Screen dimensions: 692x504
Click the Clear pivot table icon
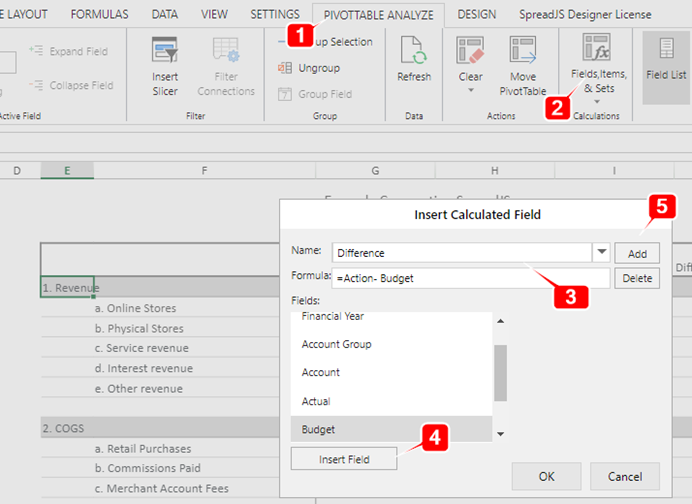point(470,50)
